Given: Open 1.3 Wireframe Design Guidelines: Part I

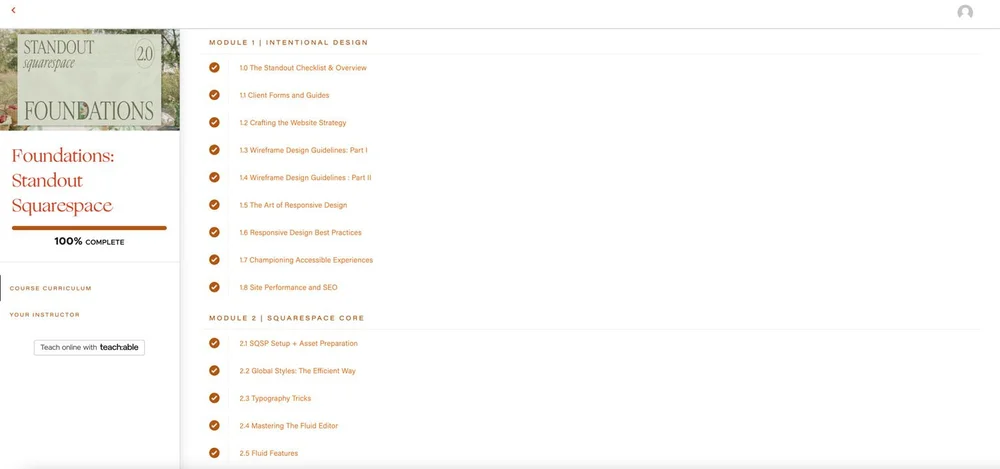Looking at the screenshot, I should point(304,150).
